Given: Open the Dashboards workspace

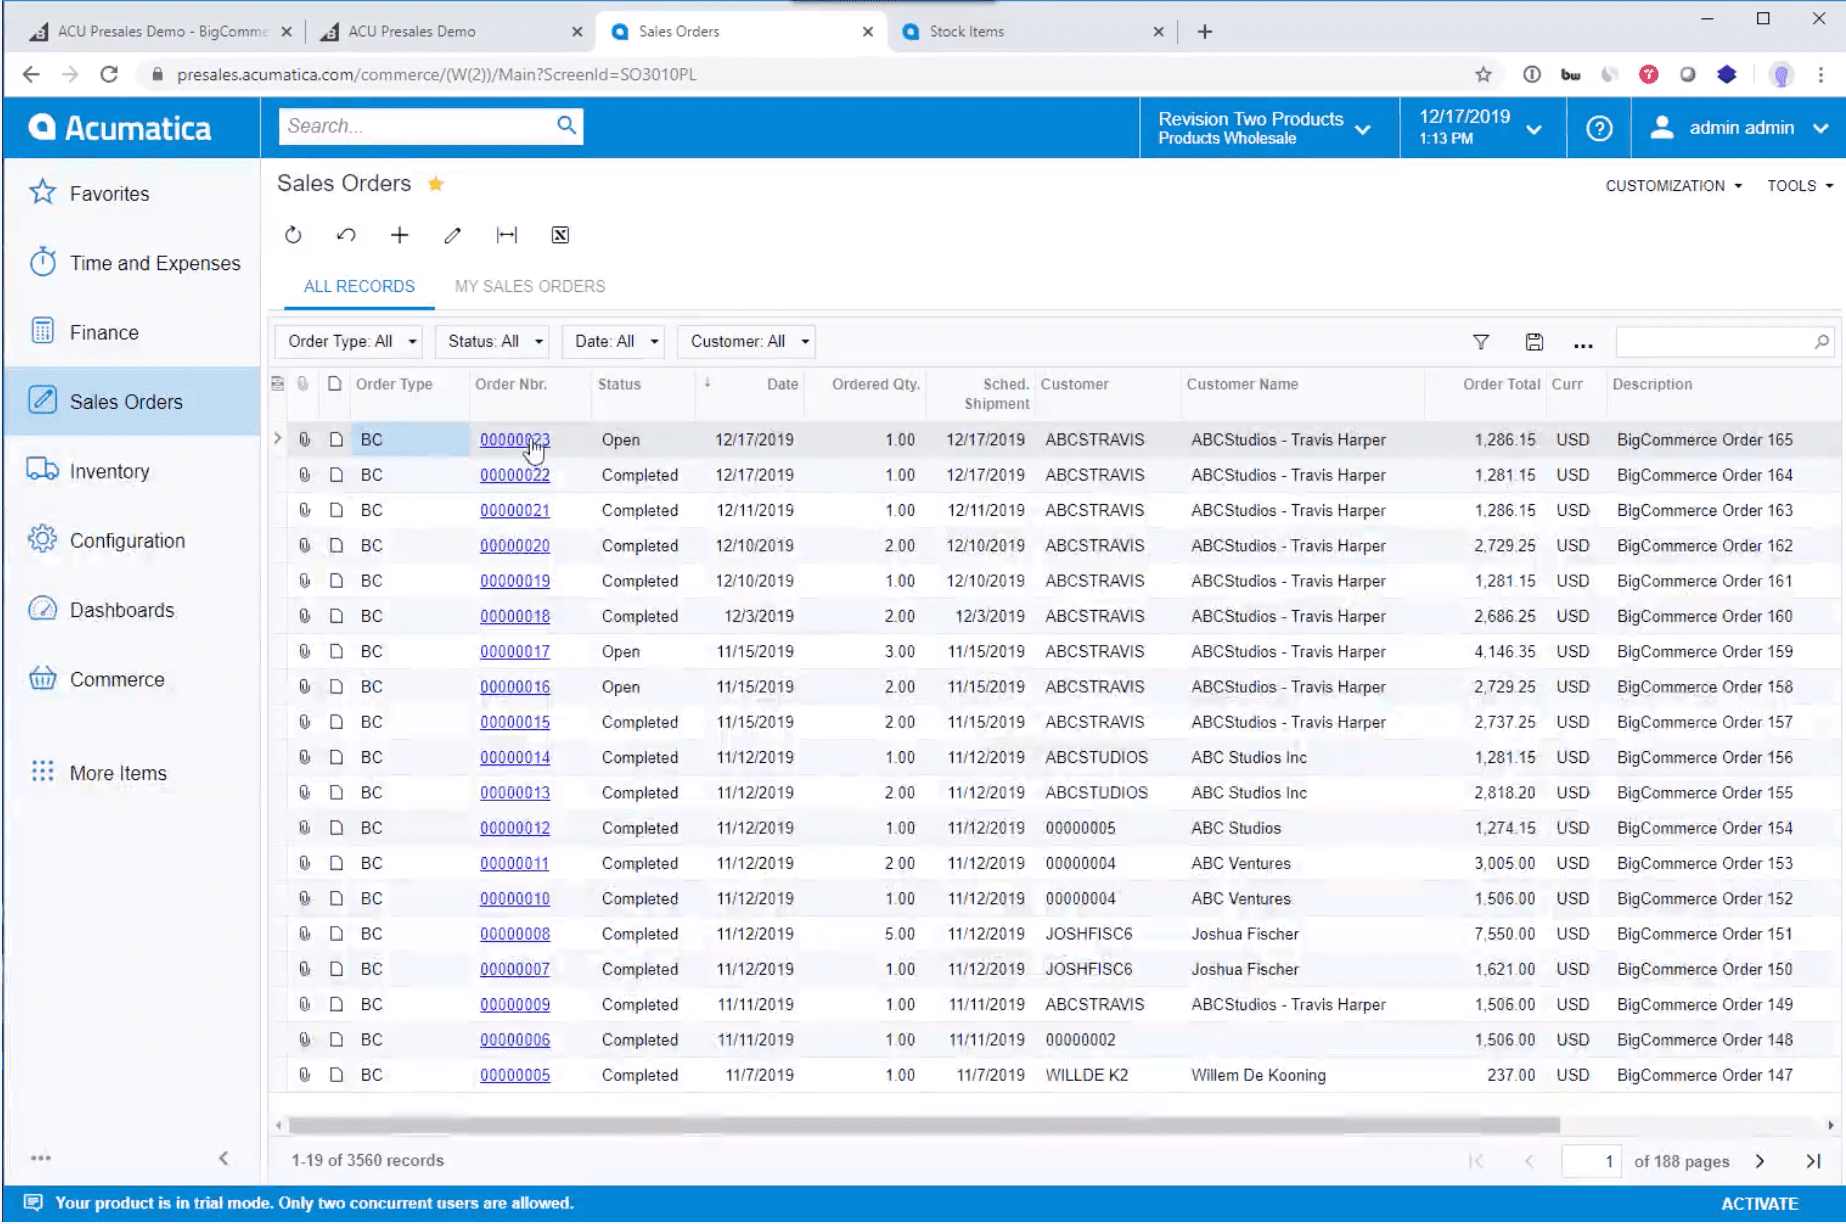Looking at the screenshot, I should [132, 610].
